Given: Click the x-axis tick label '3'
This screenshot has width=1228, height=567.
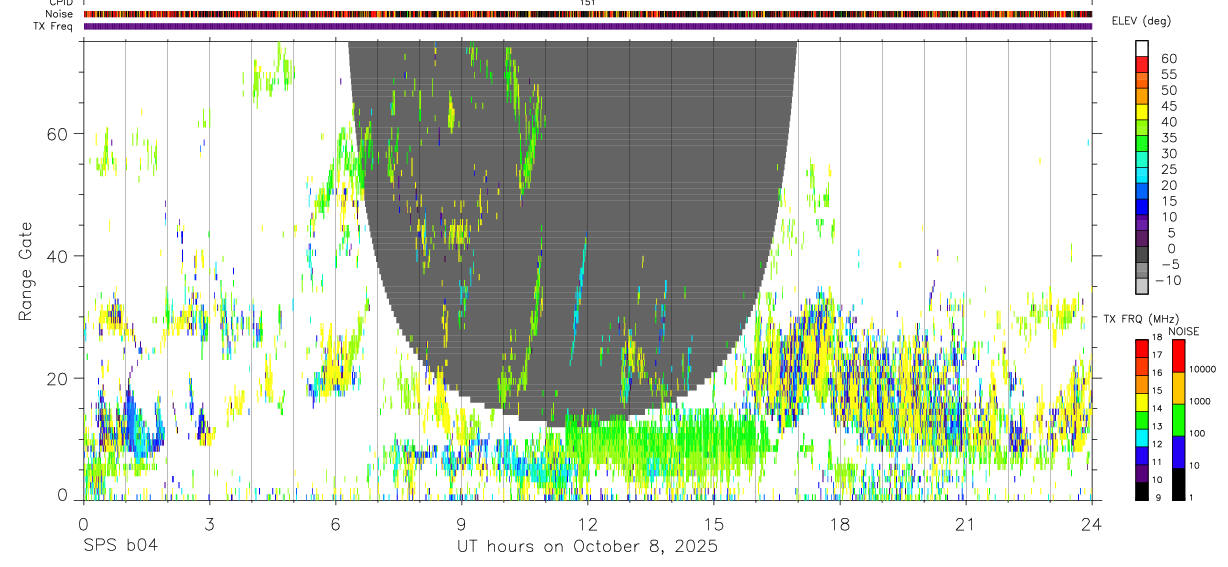Looking at the screenshot, I should click(x=209, y=523).
